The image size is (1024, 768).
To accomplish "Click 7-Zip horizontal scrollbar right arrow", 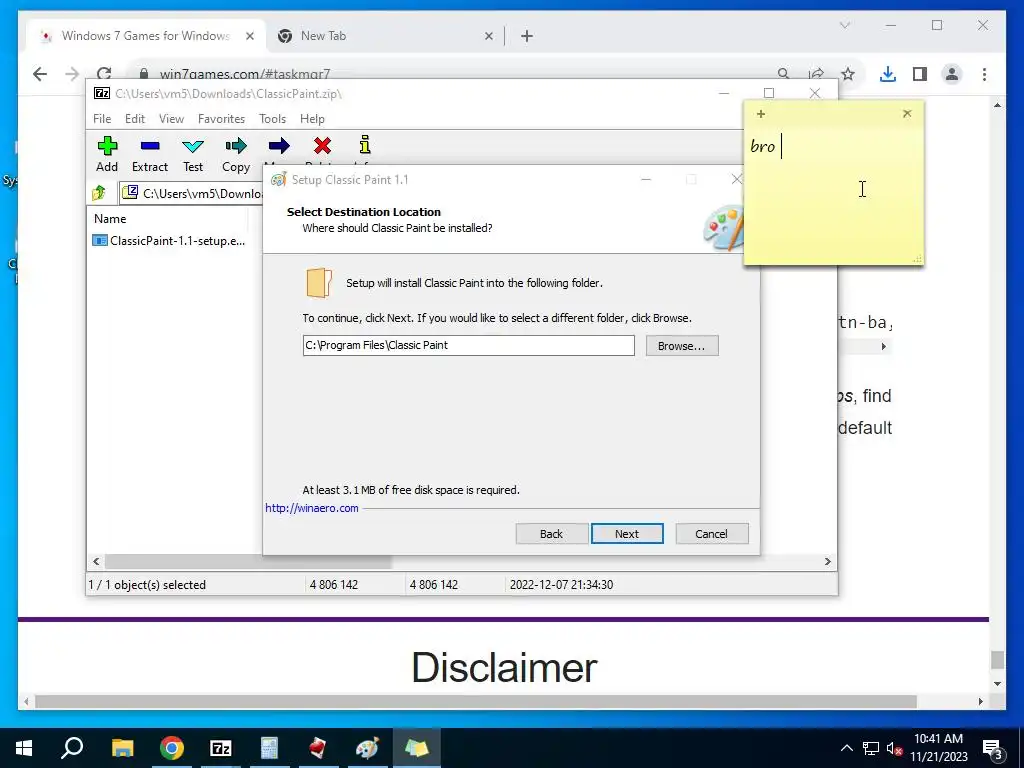I will 827,561.
